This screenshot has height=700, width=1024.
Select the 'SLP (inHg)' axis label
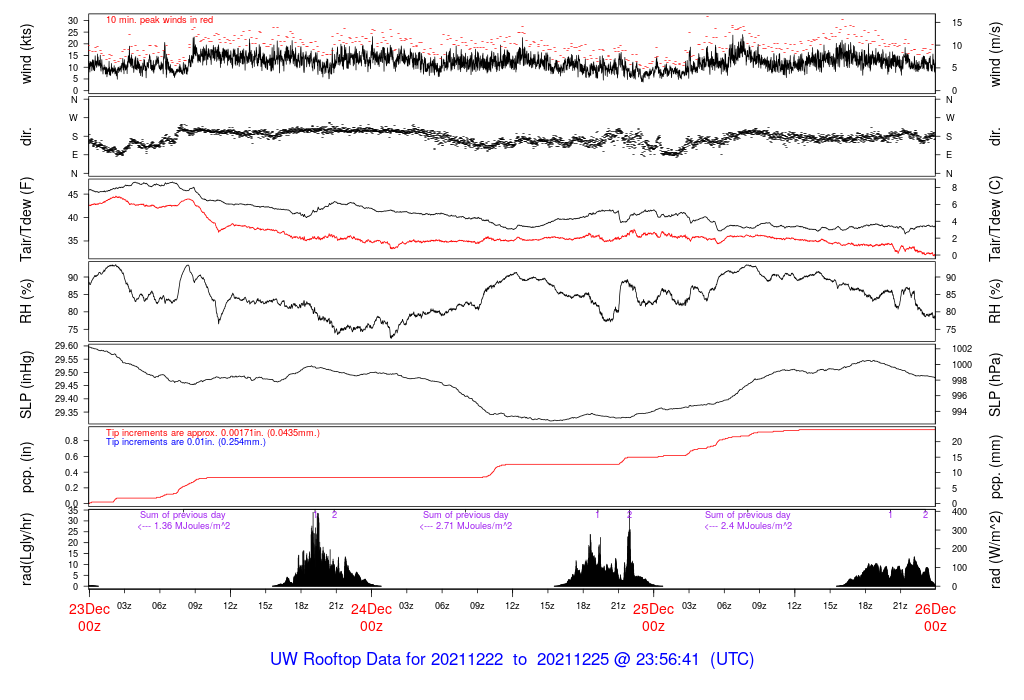[26, 385]
